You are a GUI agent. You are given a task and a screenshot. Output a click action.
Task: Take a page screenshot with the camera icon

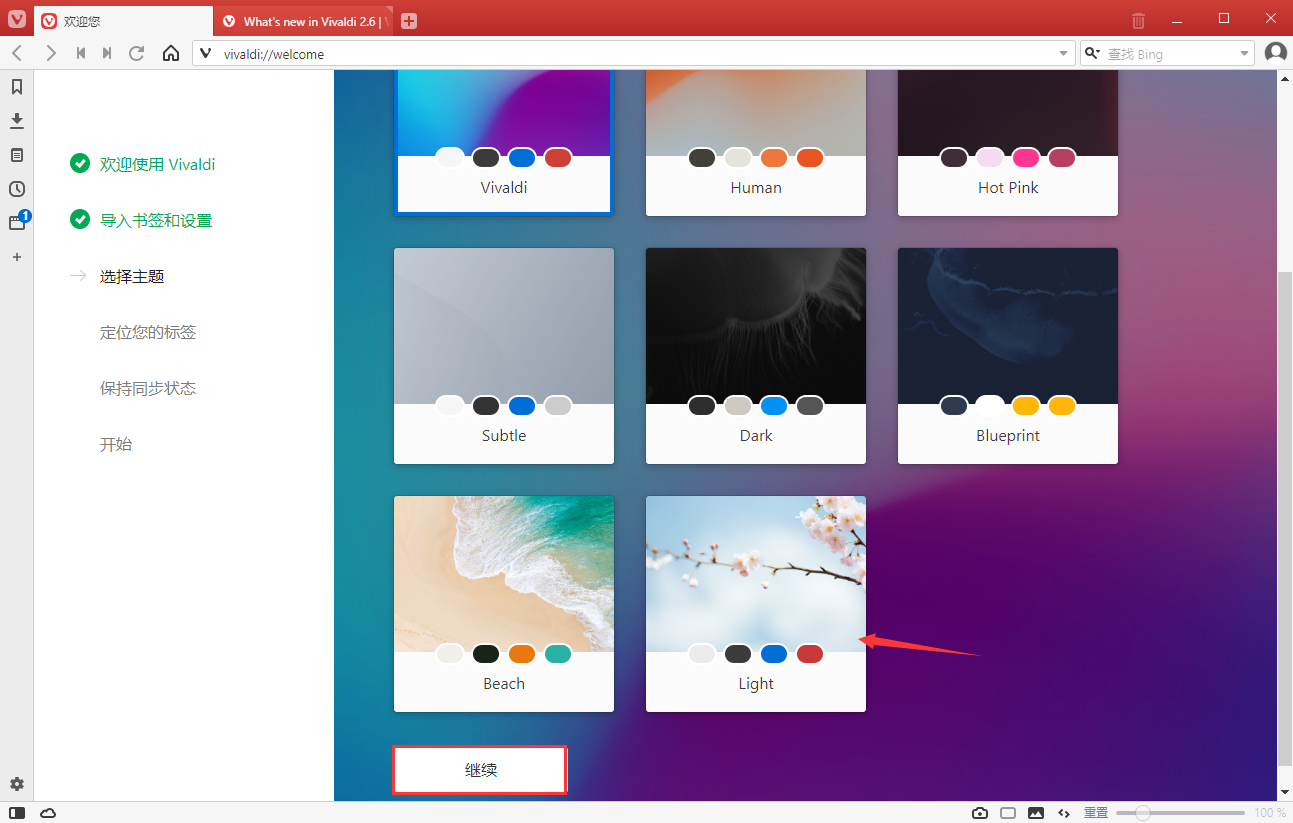pyautogui.click(x=979, y=813)
